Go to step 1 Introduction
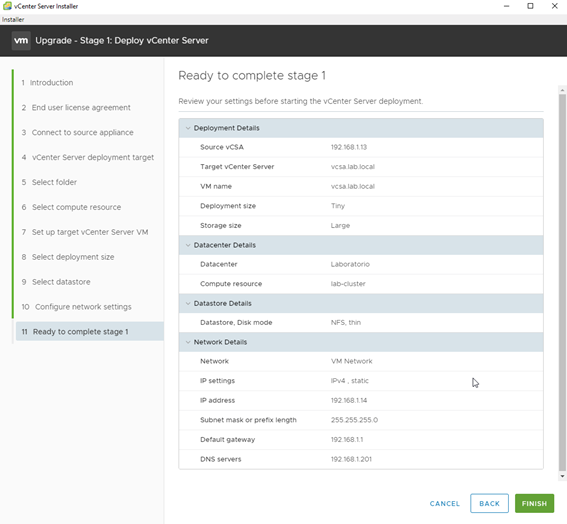567x524 pixels. [47, 83]
